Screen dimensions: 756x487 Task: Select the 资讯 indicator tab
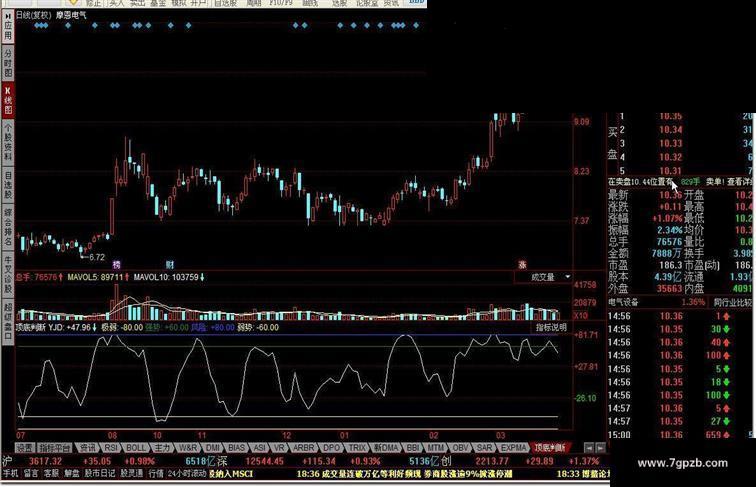point(87,448)
